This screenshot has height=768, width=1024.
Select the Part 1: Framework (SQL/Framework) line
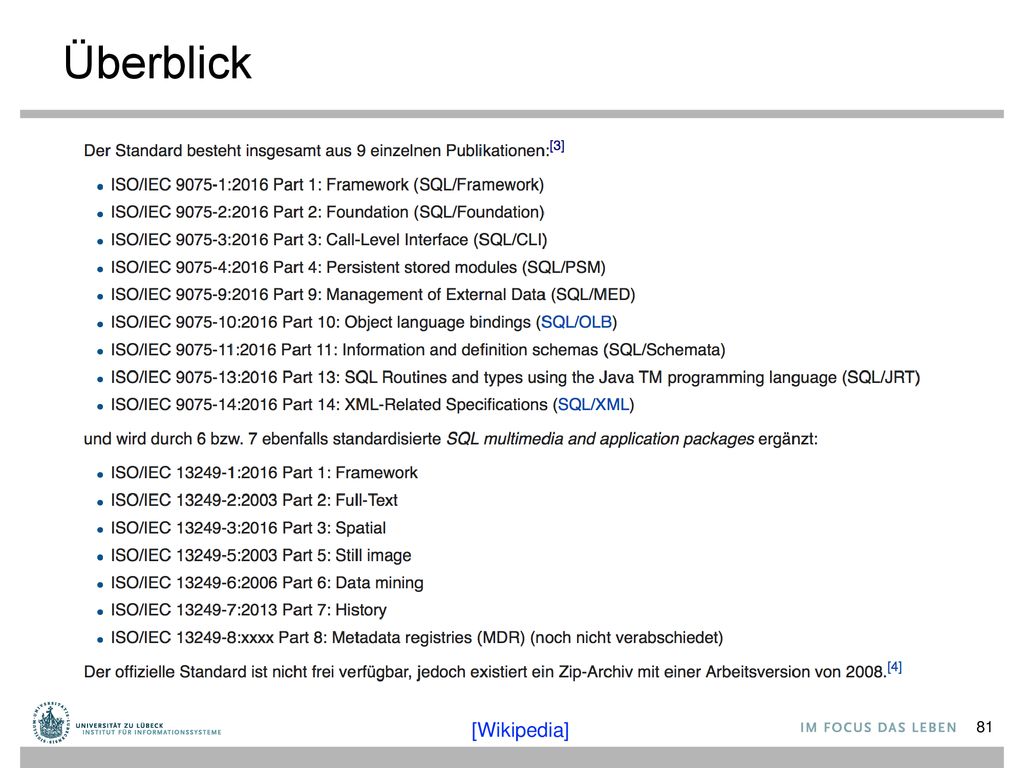[327, 185]
